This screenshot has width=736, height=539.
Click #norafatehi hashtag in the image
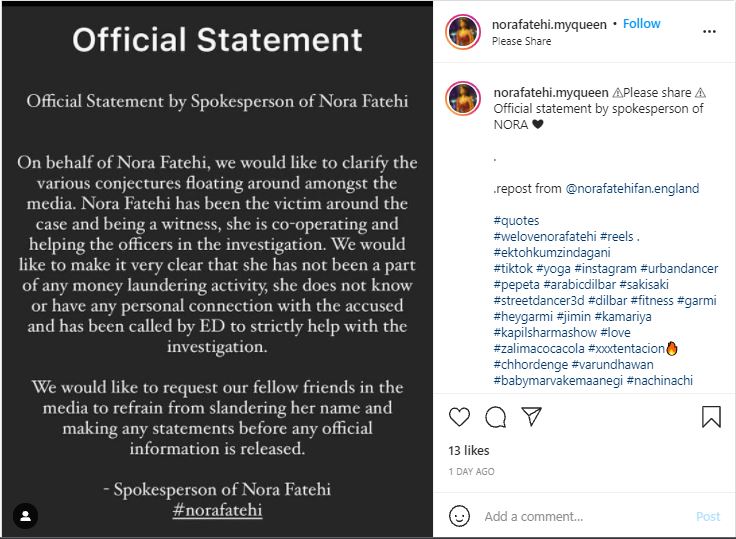[217, 510]
